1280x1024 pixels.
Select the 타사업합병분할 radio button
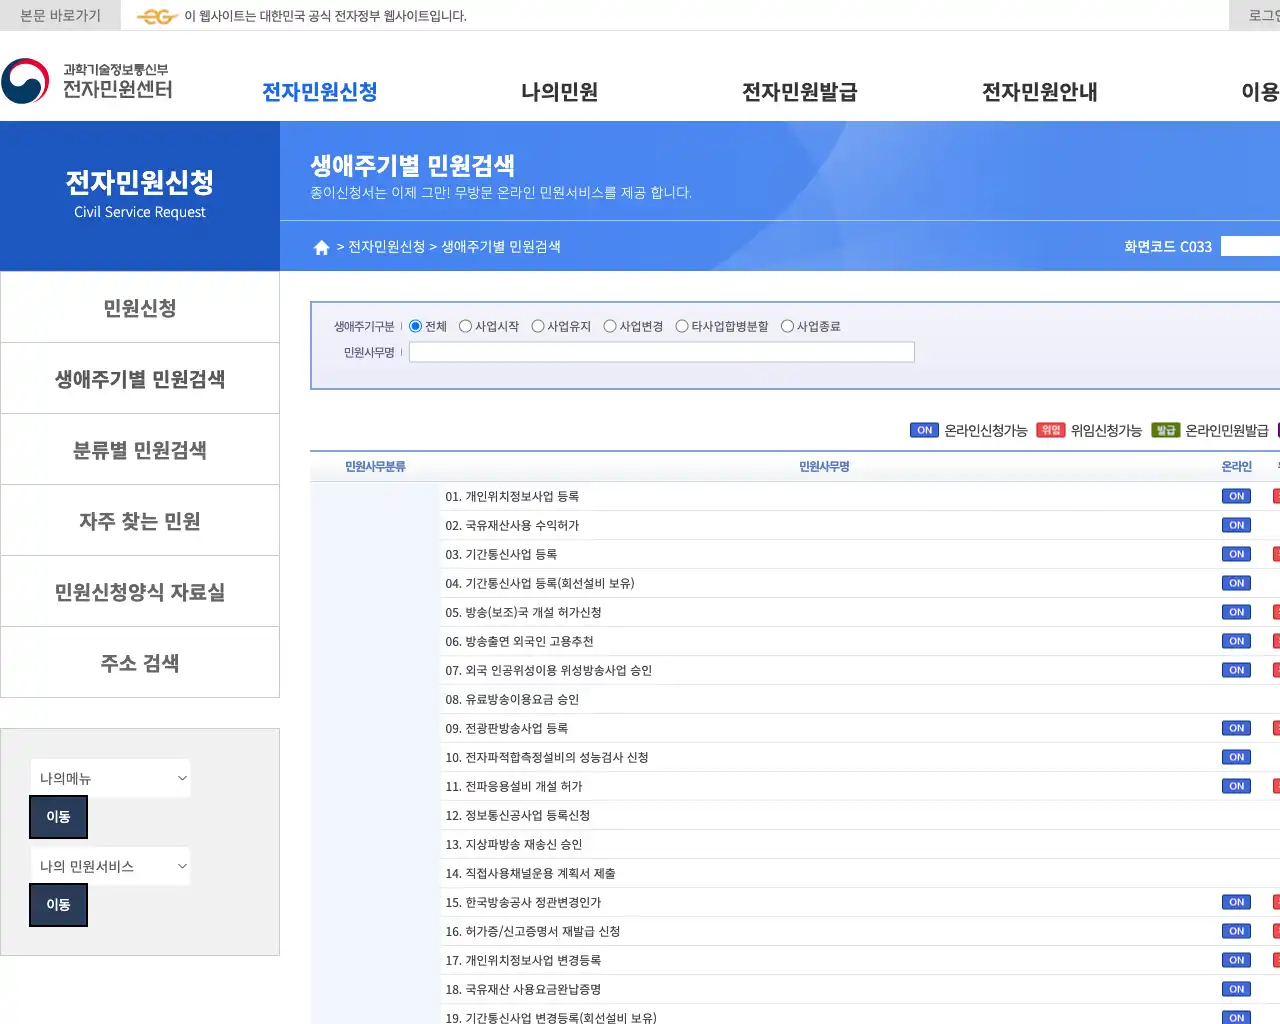682,326
